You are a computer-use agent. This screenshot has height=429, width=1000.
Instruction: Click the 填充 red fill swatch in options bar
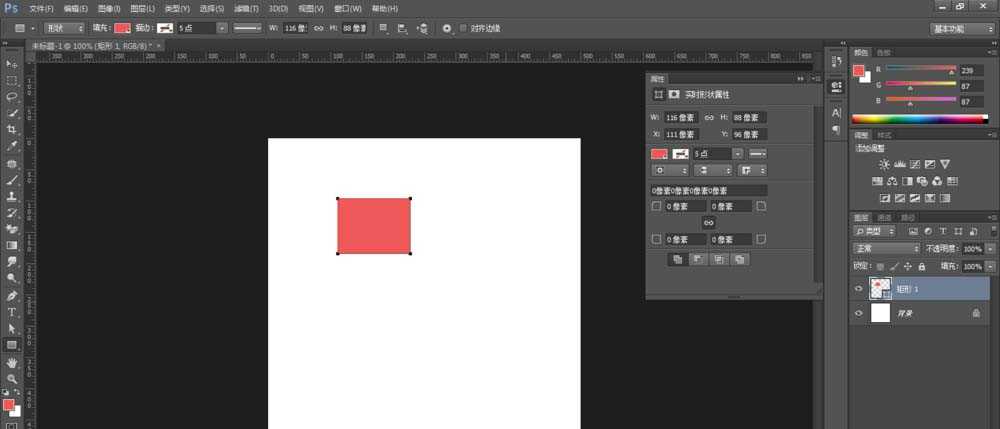[122, 29]
